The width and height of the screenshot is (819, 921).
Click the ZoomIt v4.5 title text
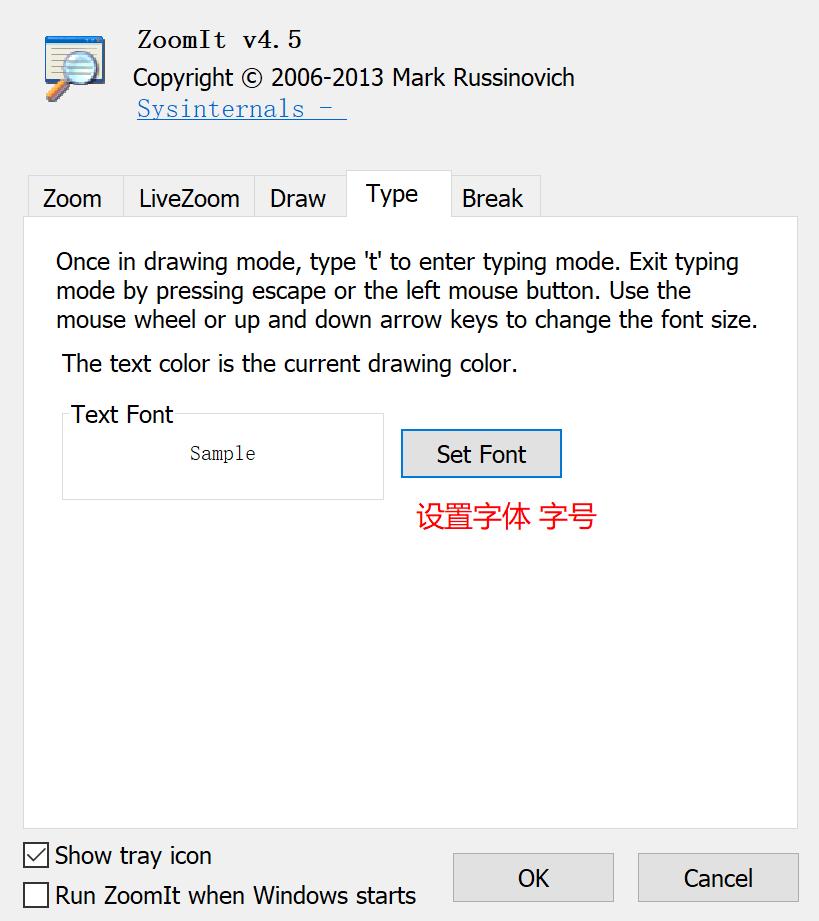(x=219, y=41)
